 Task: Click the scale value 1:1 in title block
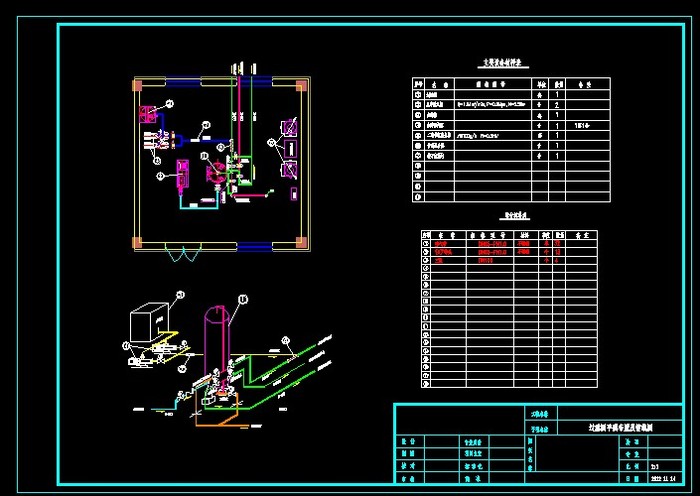(x=654, y=467)
